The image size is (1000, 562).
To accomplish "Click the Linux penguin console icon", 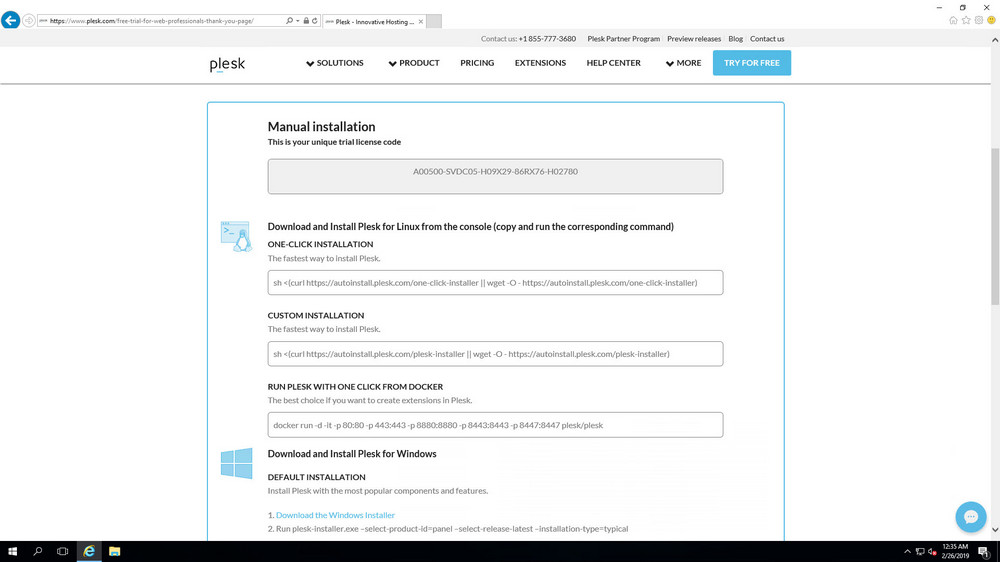I will tap(236, 237).
